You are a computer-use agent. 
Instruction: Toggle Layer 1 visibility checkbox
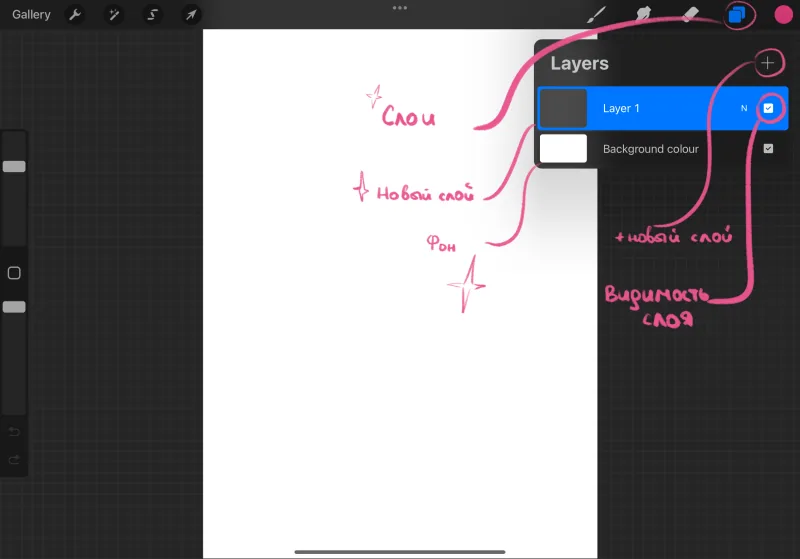pos(768,108)
